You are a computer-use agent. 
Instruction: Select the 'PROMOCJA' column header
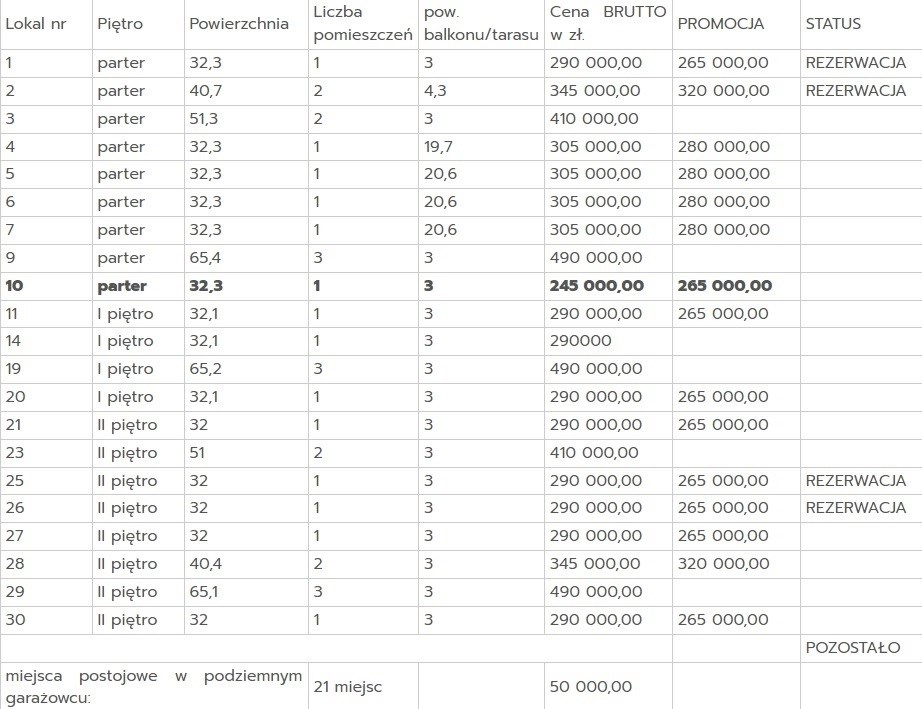[x=720, y=24]
